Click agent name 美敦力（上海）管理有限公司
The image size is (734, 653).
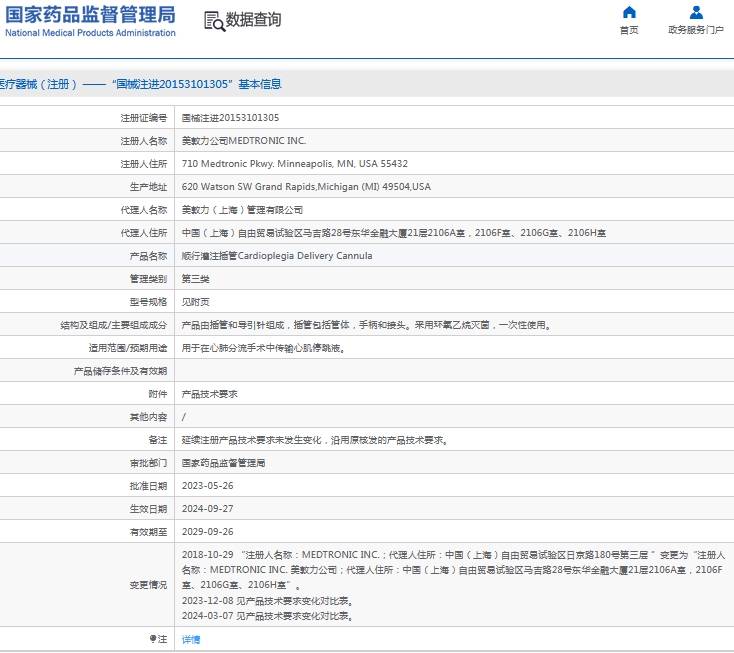[x=242, y=210]
